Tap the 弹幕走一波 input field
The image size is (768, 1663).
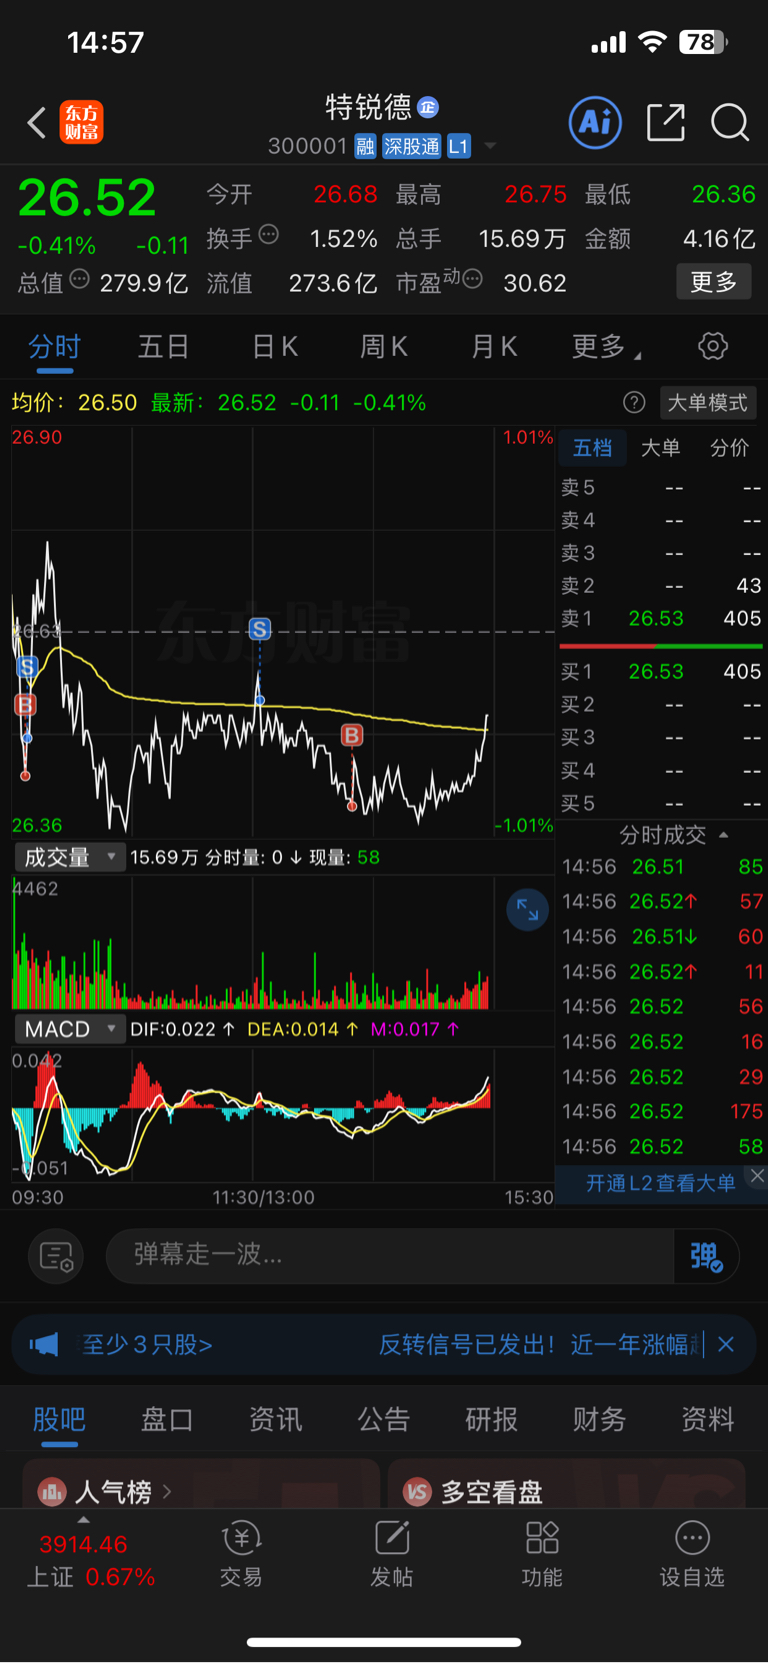pos(390,1254)
